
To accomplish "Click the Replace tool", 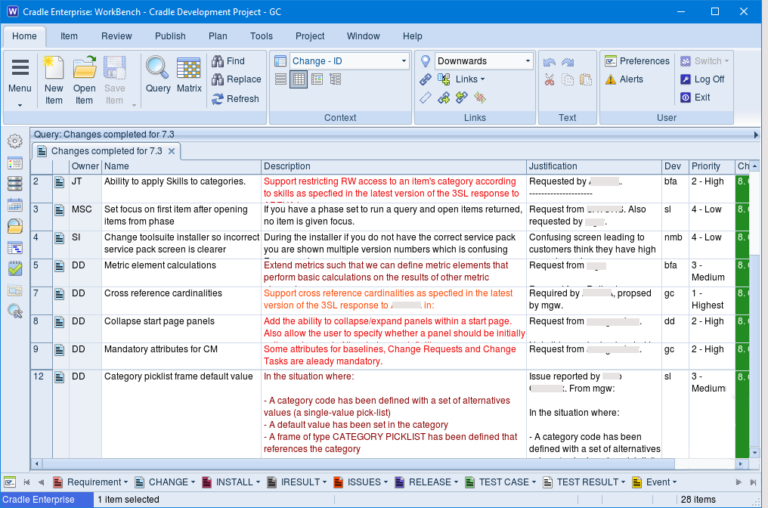I will pos(237,79).
